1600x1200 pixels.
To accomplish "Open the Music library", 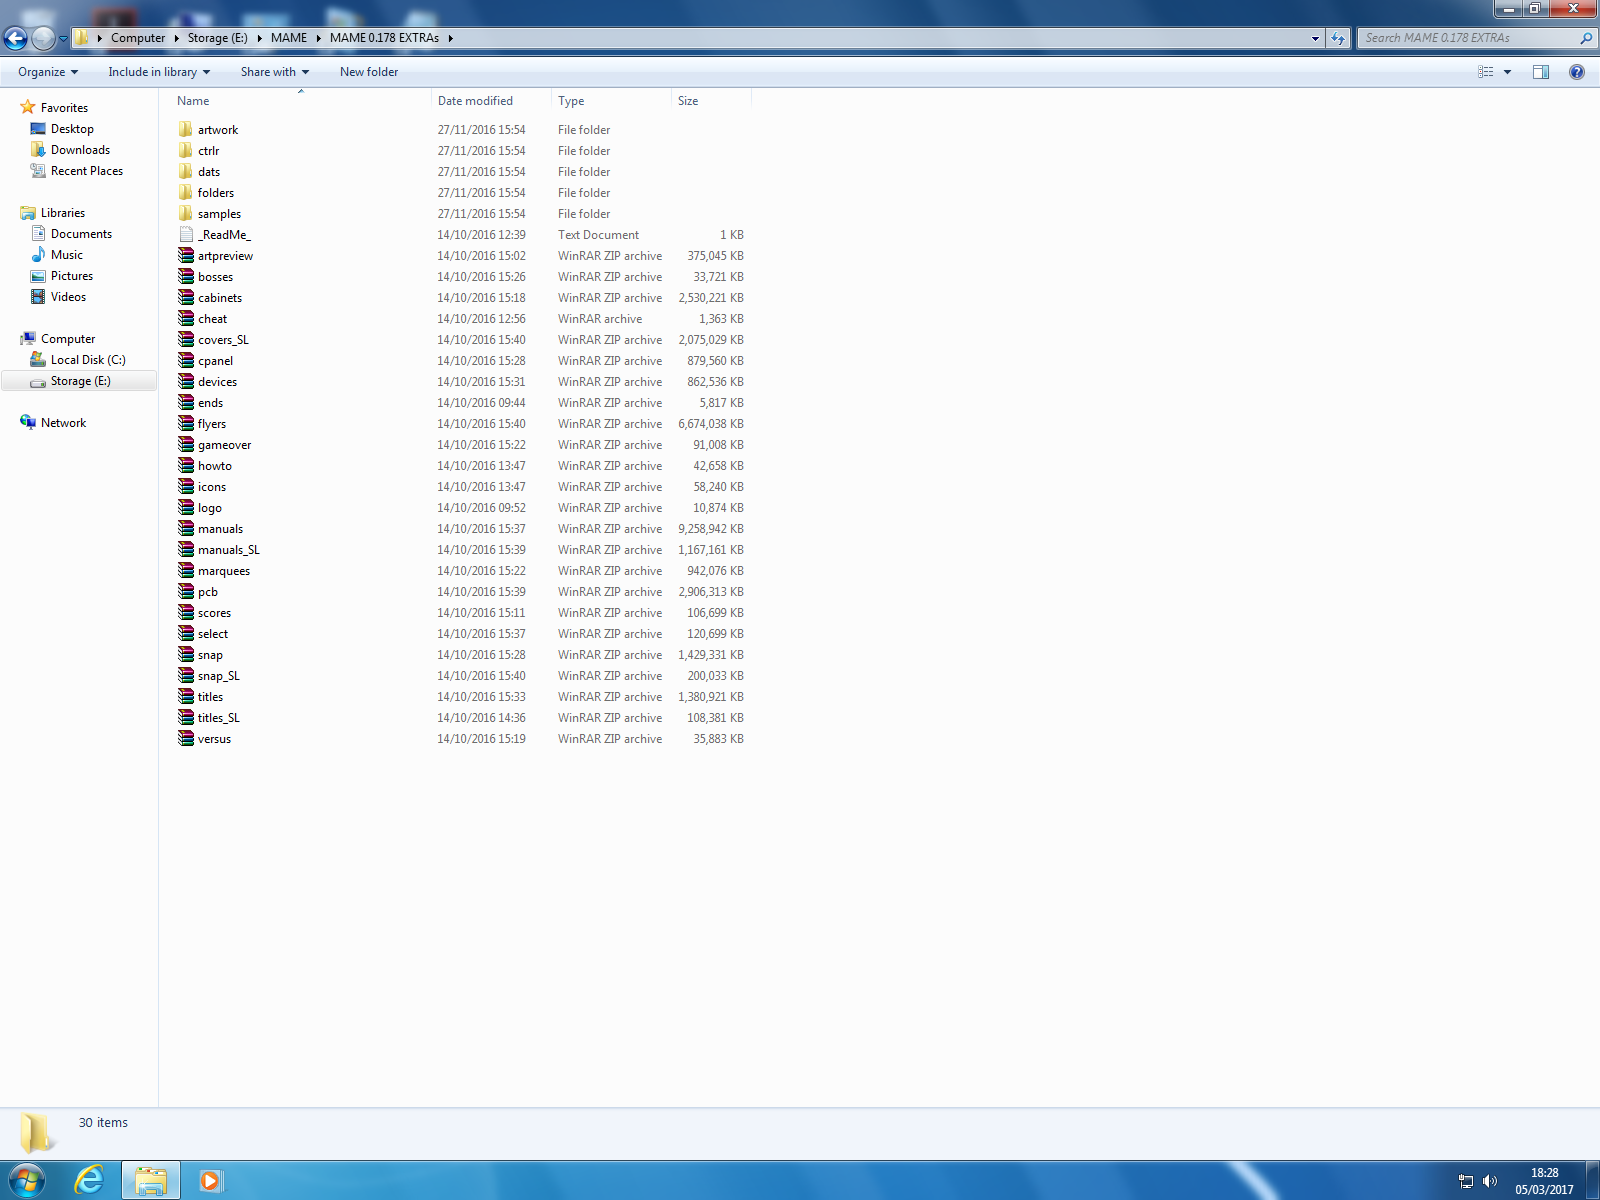I will tap(66, 255).
